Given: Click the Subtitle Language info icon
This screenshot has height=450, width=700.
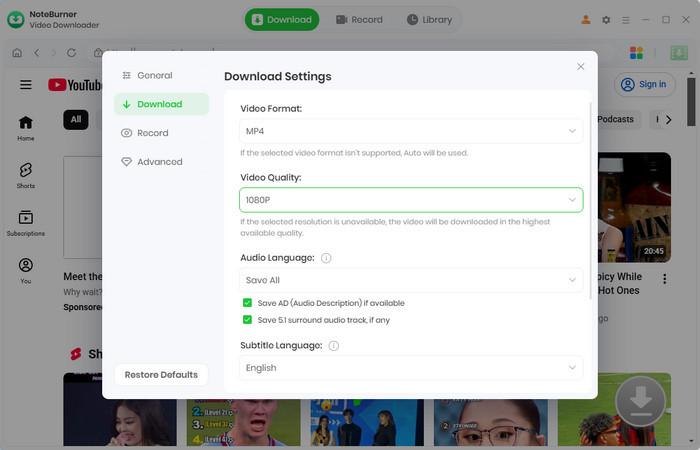Looking at the screenshot, I should (x=333, y=346).
